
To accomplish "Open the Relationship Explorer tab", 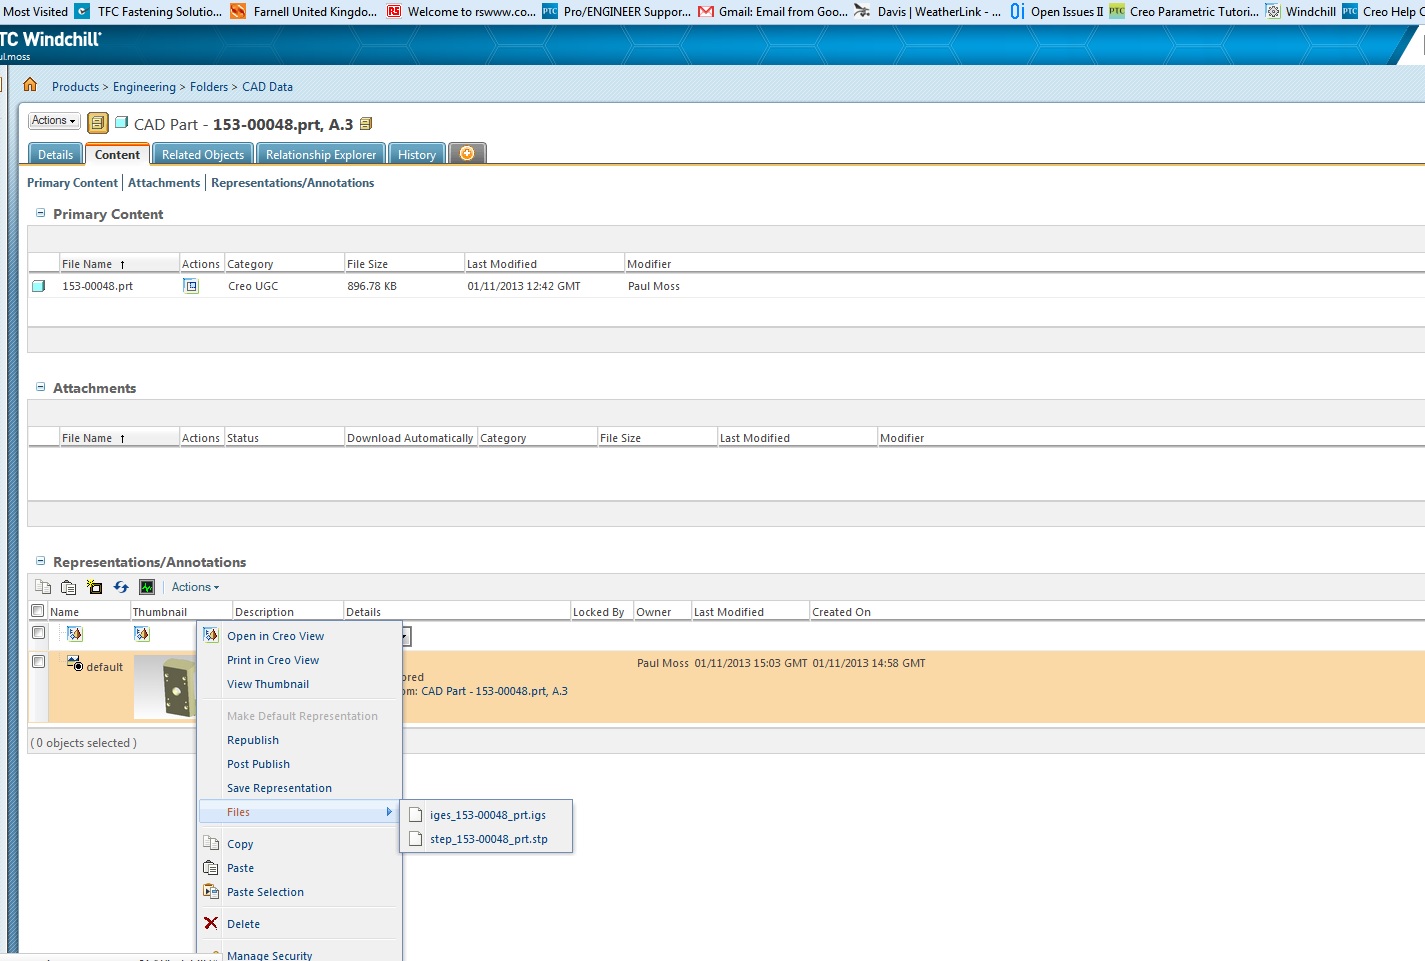I will pyautogui.click(x=321, y=154).
